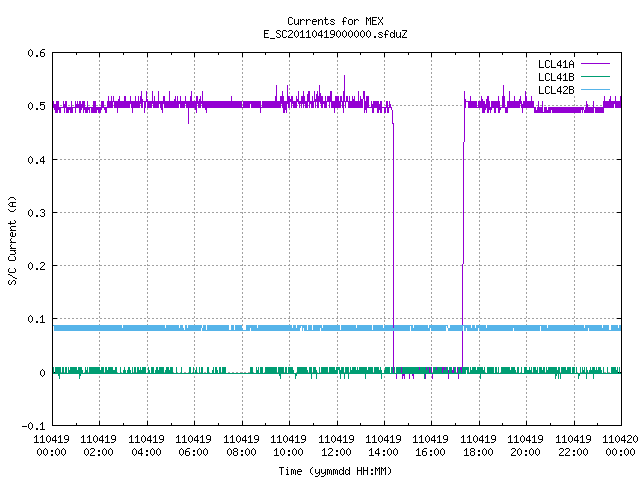This screenshot has width=640, height=480.
Task: Click the x-axis tick 110419 04:00
Action: [147, 446]
